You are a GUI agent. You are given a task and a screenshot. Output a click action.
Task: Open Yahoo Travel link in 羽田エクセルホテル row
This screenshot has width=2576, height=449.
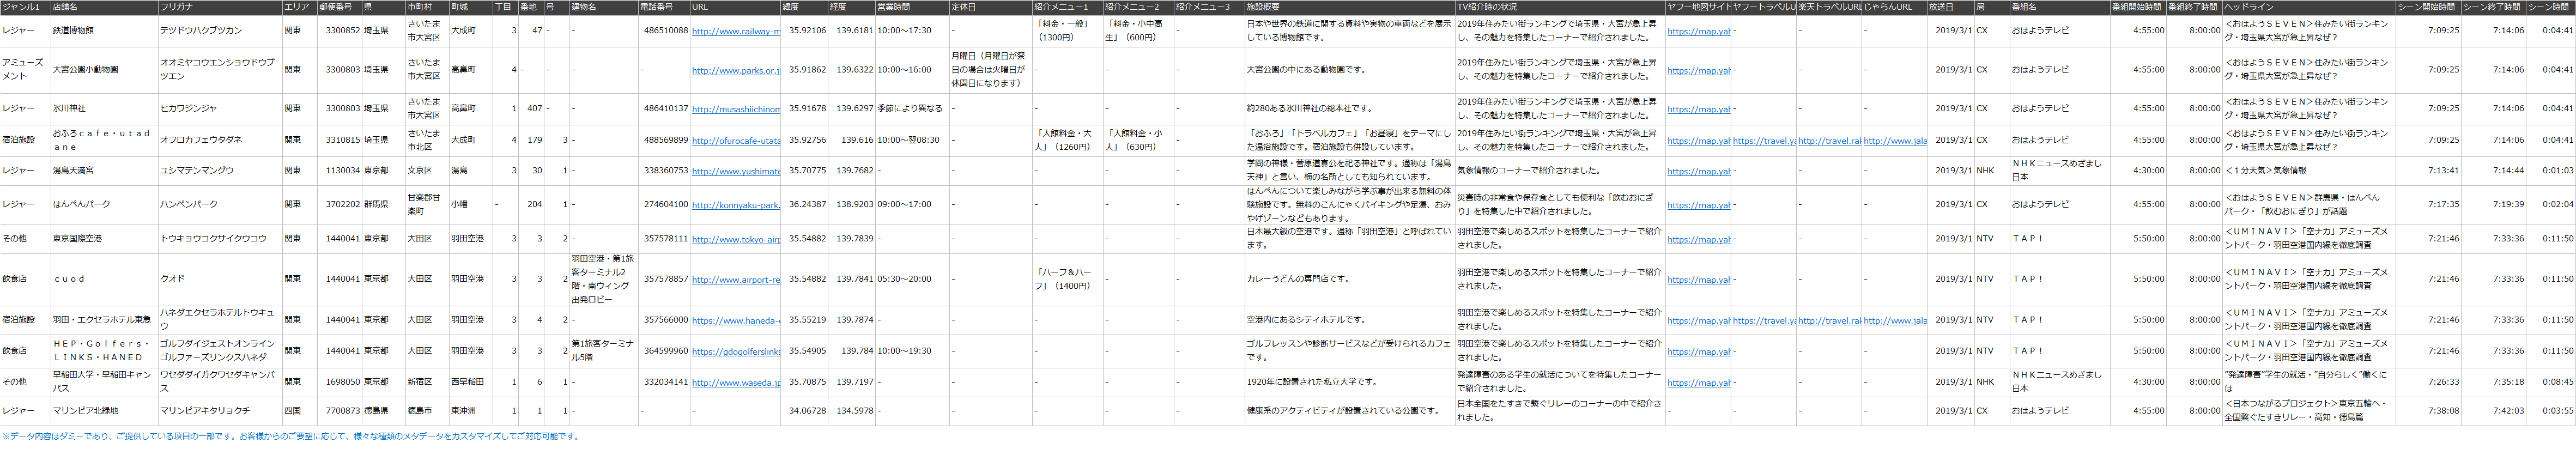point(1763,321)
